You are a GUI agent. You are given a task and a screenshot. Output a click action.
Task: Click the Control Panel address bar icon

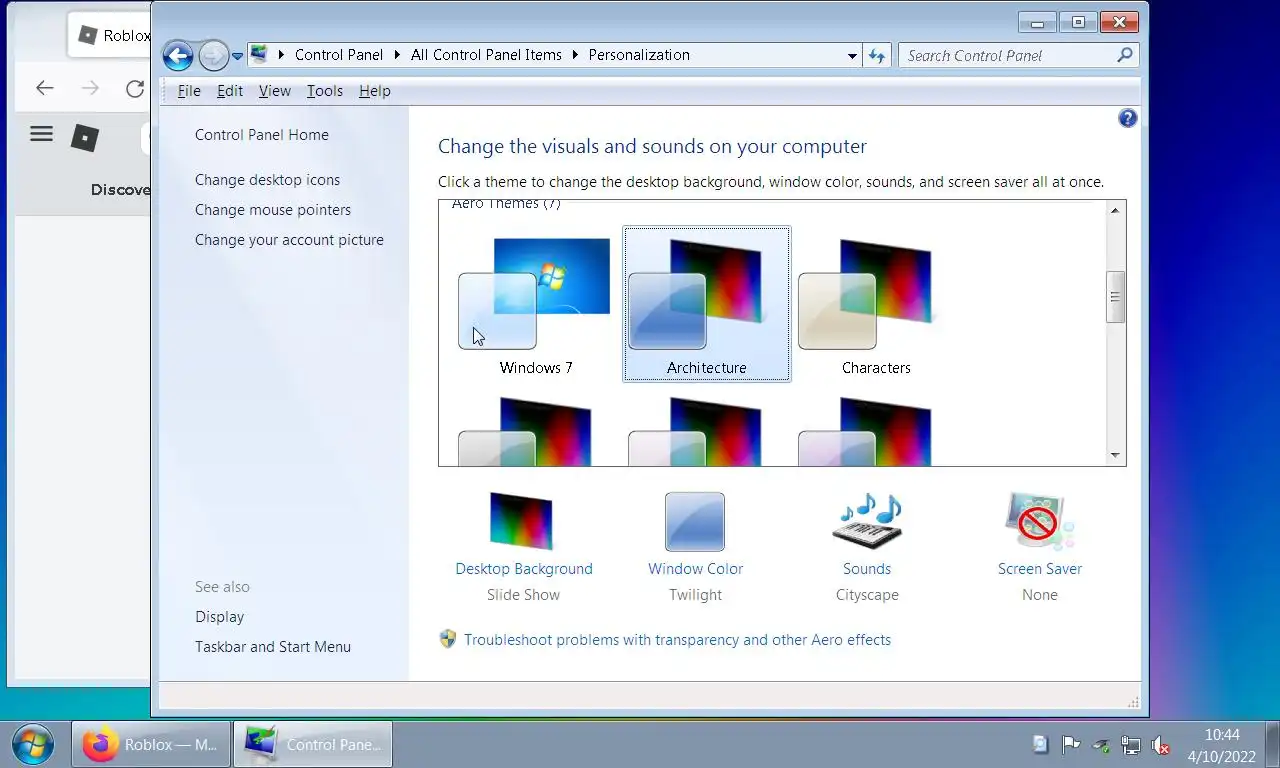[259, 55]
